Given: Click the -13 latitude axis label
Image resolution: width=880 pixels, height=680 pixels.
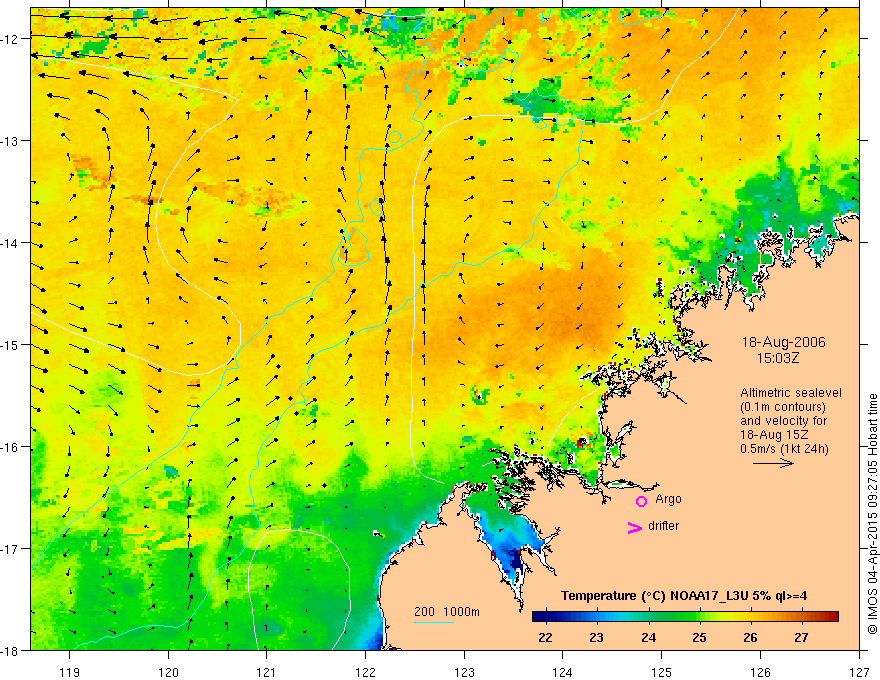Looking at the screenshot, I should (11, 140).
